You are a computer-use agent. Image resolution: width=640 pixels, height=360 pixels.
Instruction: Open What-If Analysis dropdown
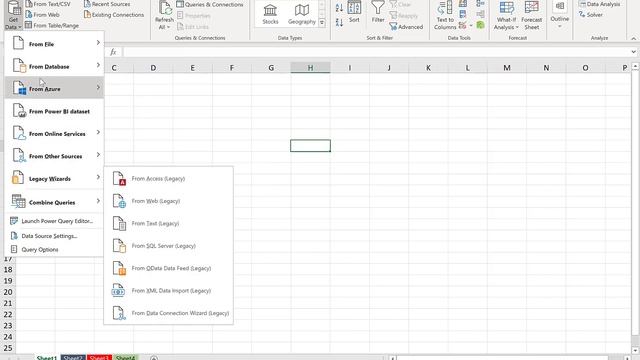click(x=506, y=16)
